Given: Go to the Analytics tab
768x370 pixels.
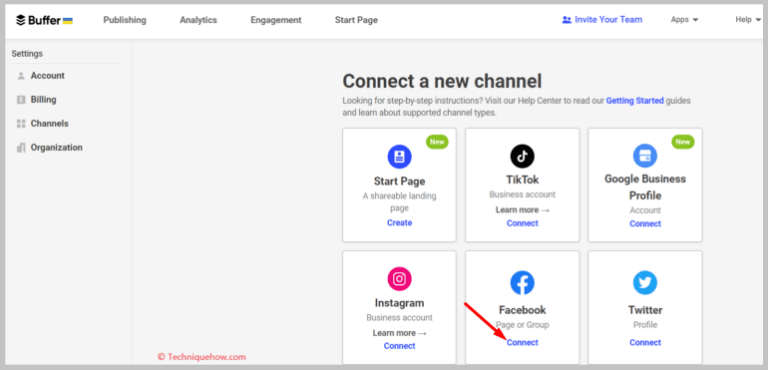Looking at the screenshot, I should point(198,20).
